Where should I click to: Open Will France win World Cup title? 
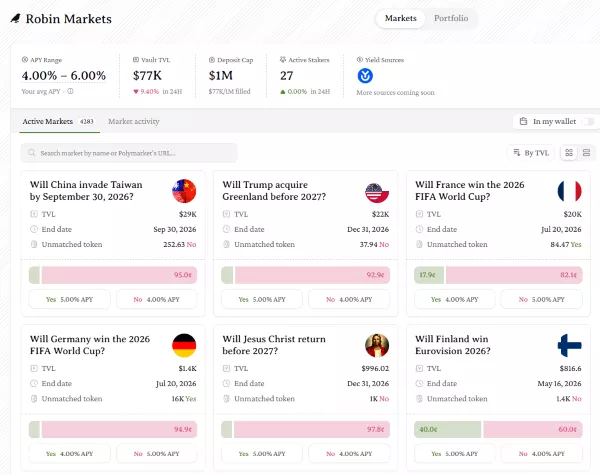pos(470,191)
